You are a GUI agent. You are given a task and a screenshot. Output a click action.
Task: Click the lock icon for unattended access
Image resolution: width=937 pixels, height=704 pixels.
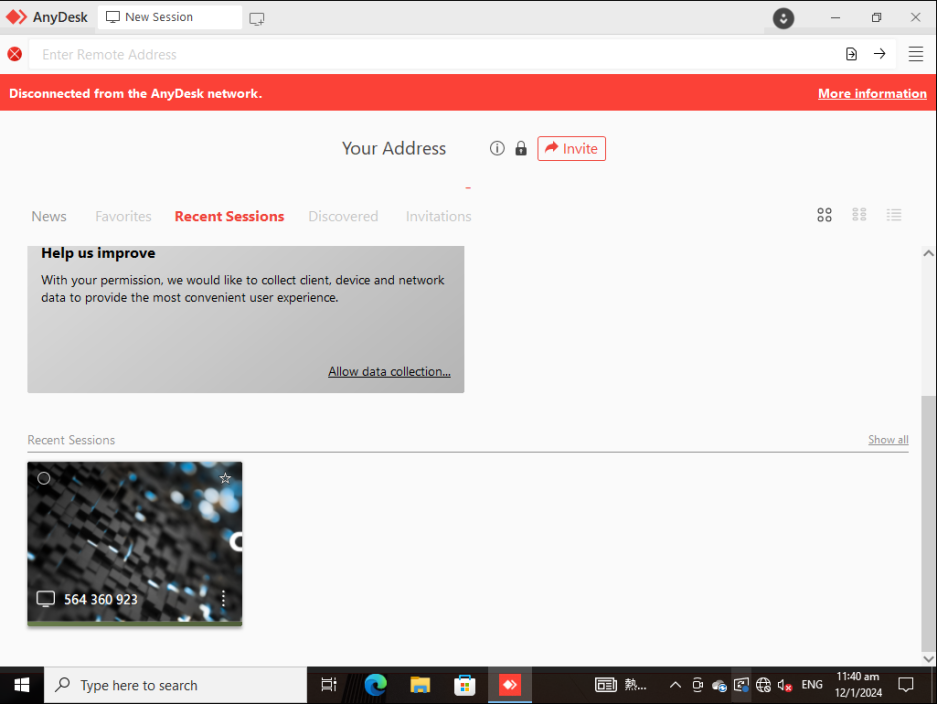521,148
